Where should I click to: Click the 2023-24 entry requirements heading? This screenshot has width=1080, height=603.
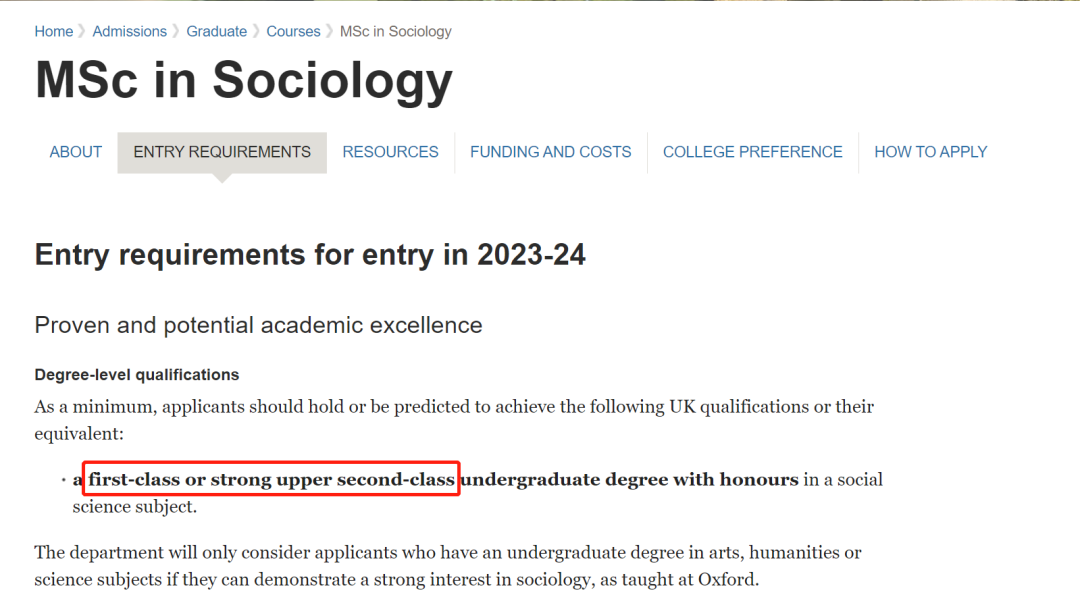(310, 255)
